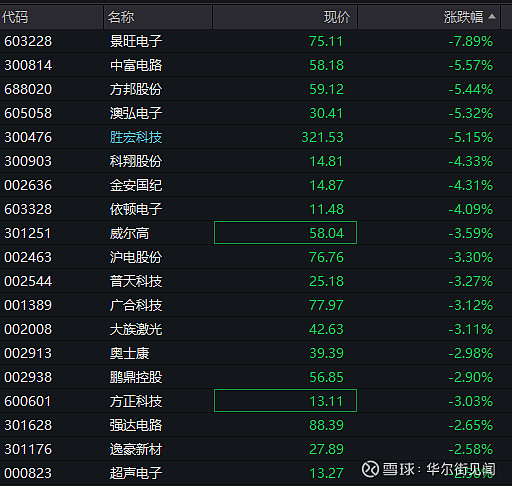This screenshot has width=512, height=486.
Task: Select the change value -4.09%
Action: (x=470, y=209)
